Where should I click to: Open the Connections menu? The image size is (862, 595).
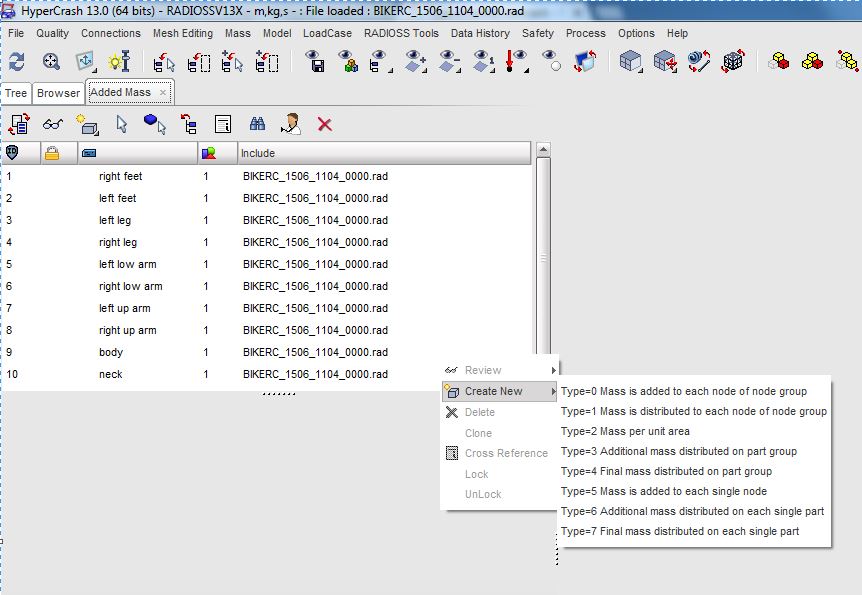point(110,33)
